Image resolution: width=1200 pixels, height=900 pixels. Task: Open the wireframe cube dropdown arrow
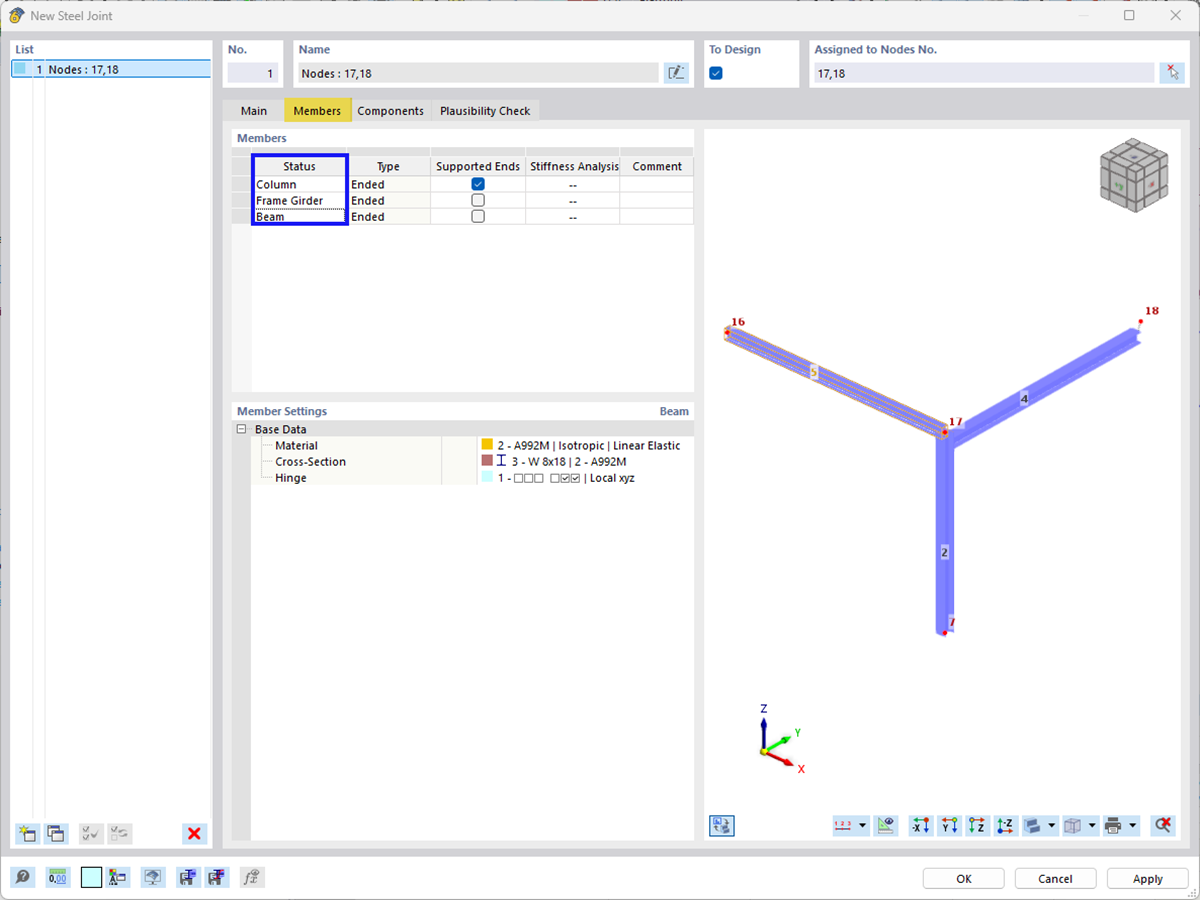[x=1091, y=826]
